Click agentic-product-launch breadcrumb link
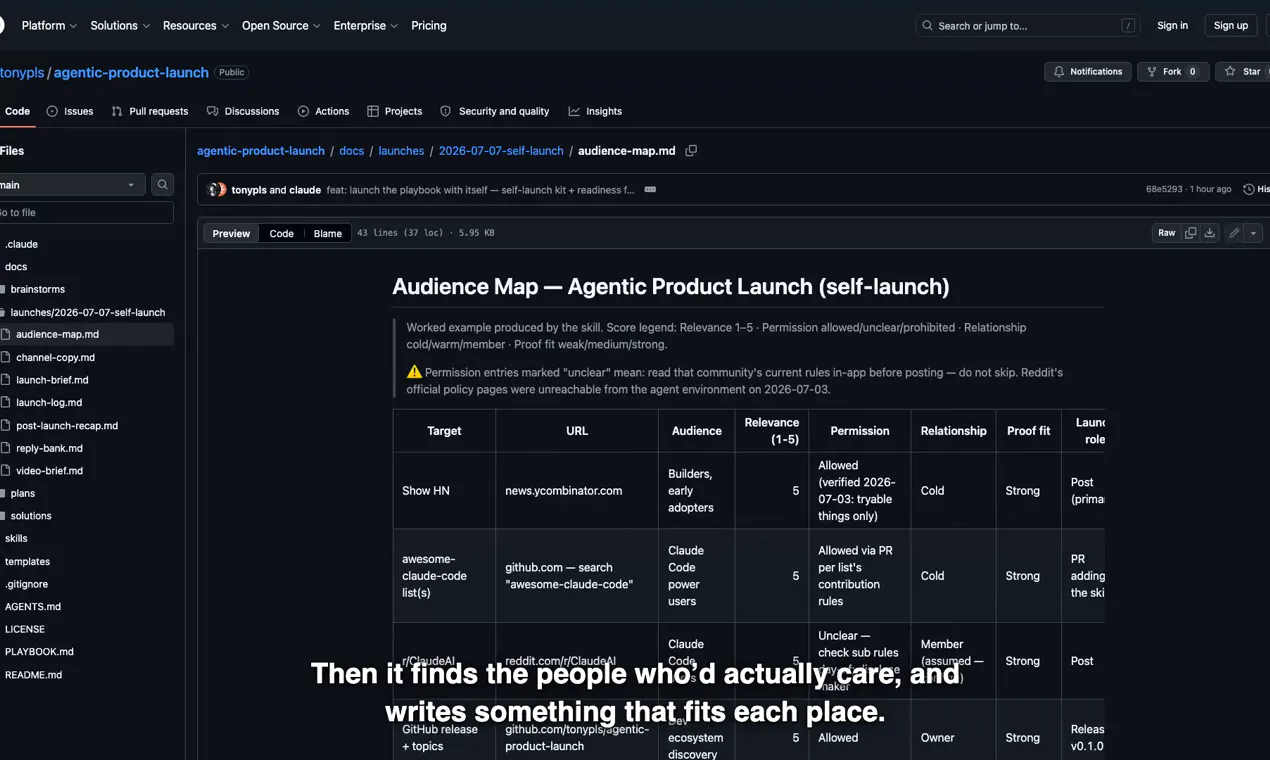Screen dimensions: 1270x760 261,151
